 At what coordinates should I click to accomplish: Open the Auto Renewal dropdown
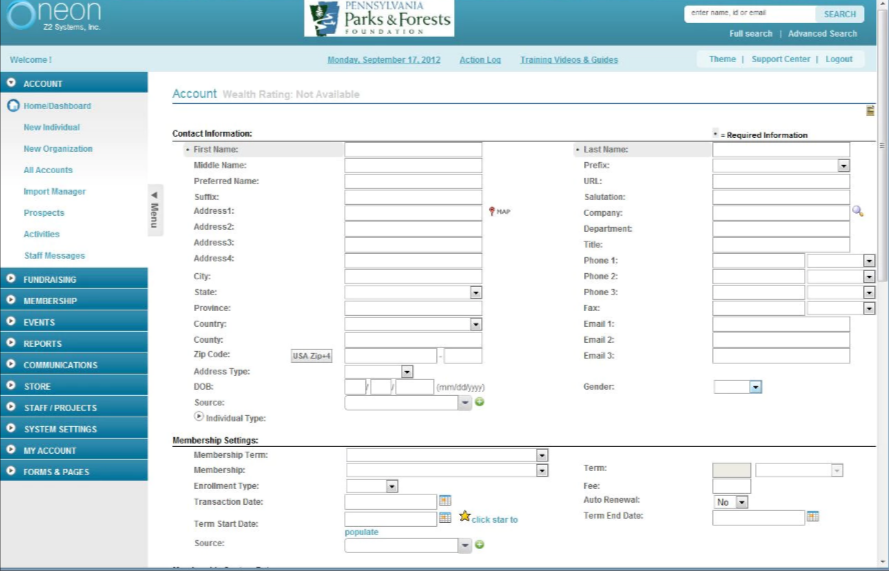click(x=741, y=502)
